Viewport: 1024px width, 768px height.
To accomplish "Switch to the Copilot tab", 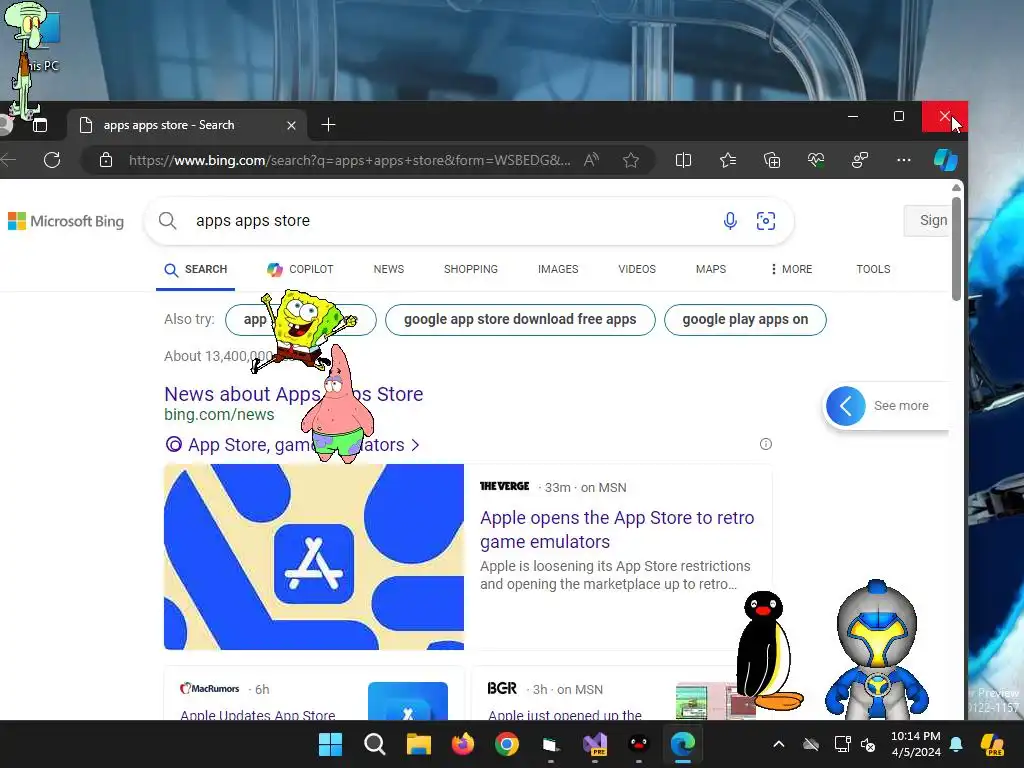I will pos(300,269).
